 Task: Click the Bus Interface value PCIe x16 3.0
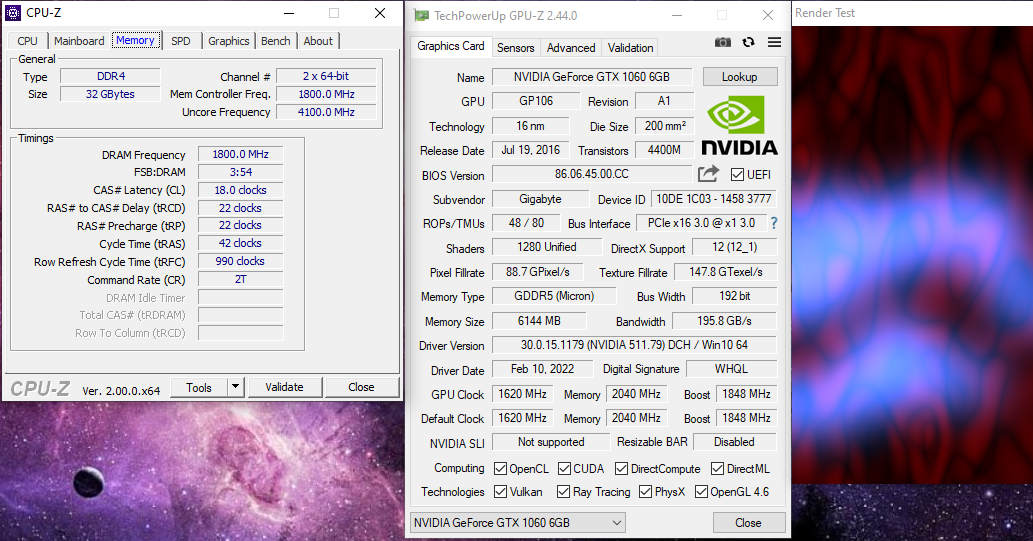click(x=701, y=223)
